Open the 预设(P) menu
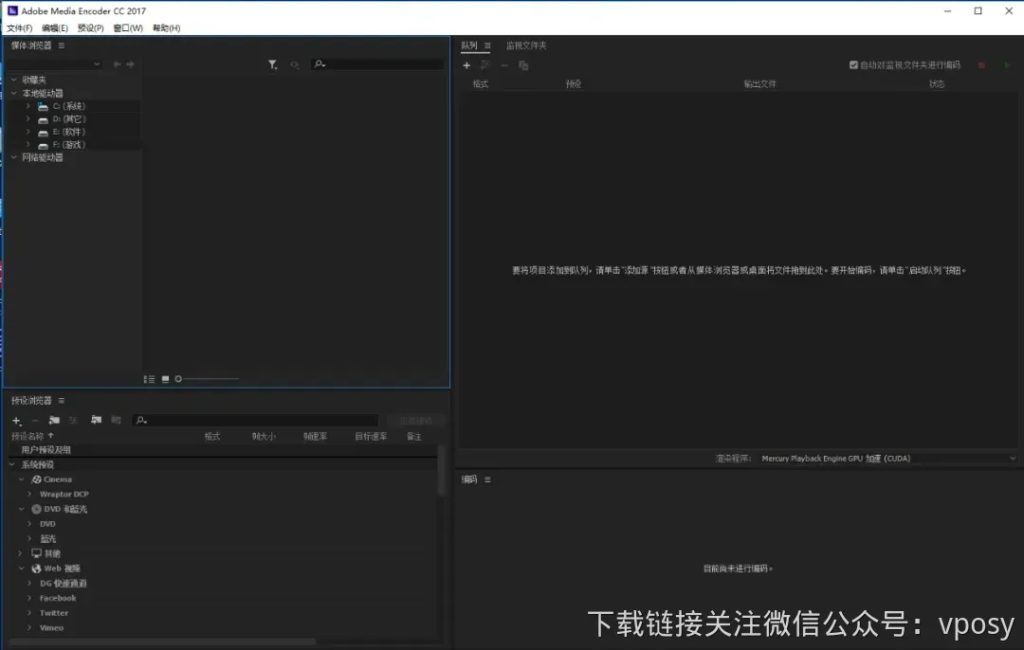This screenshot has height=650, width=1024. point(91,28)
